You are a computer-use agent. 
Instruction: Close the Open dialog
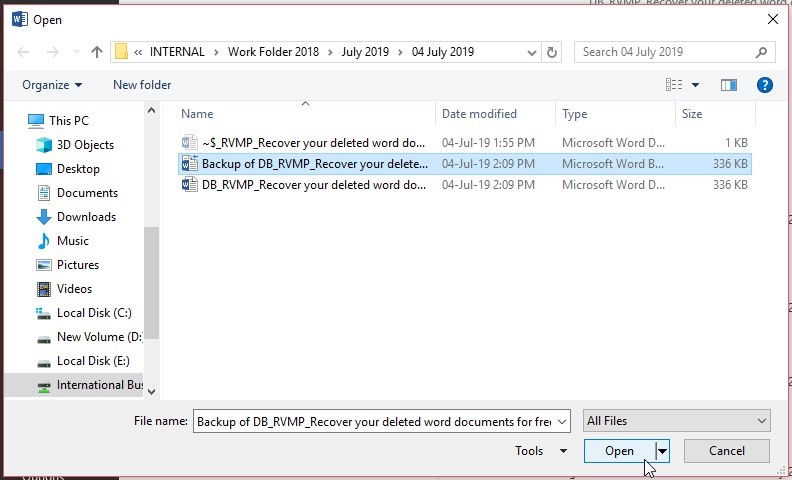[x=772, y=19]
